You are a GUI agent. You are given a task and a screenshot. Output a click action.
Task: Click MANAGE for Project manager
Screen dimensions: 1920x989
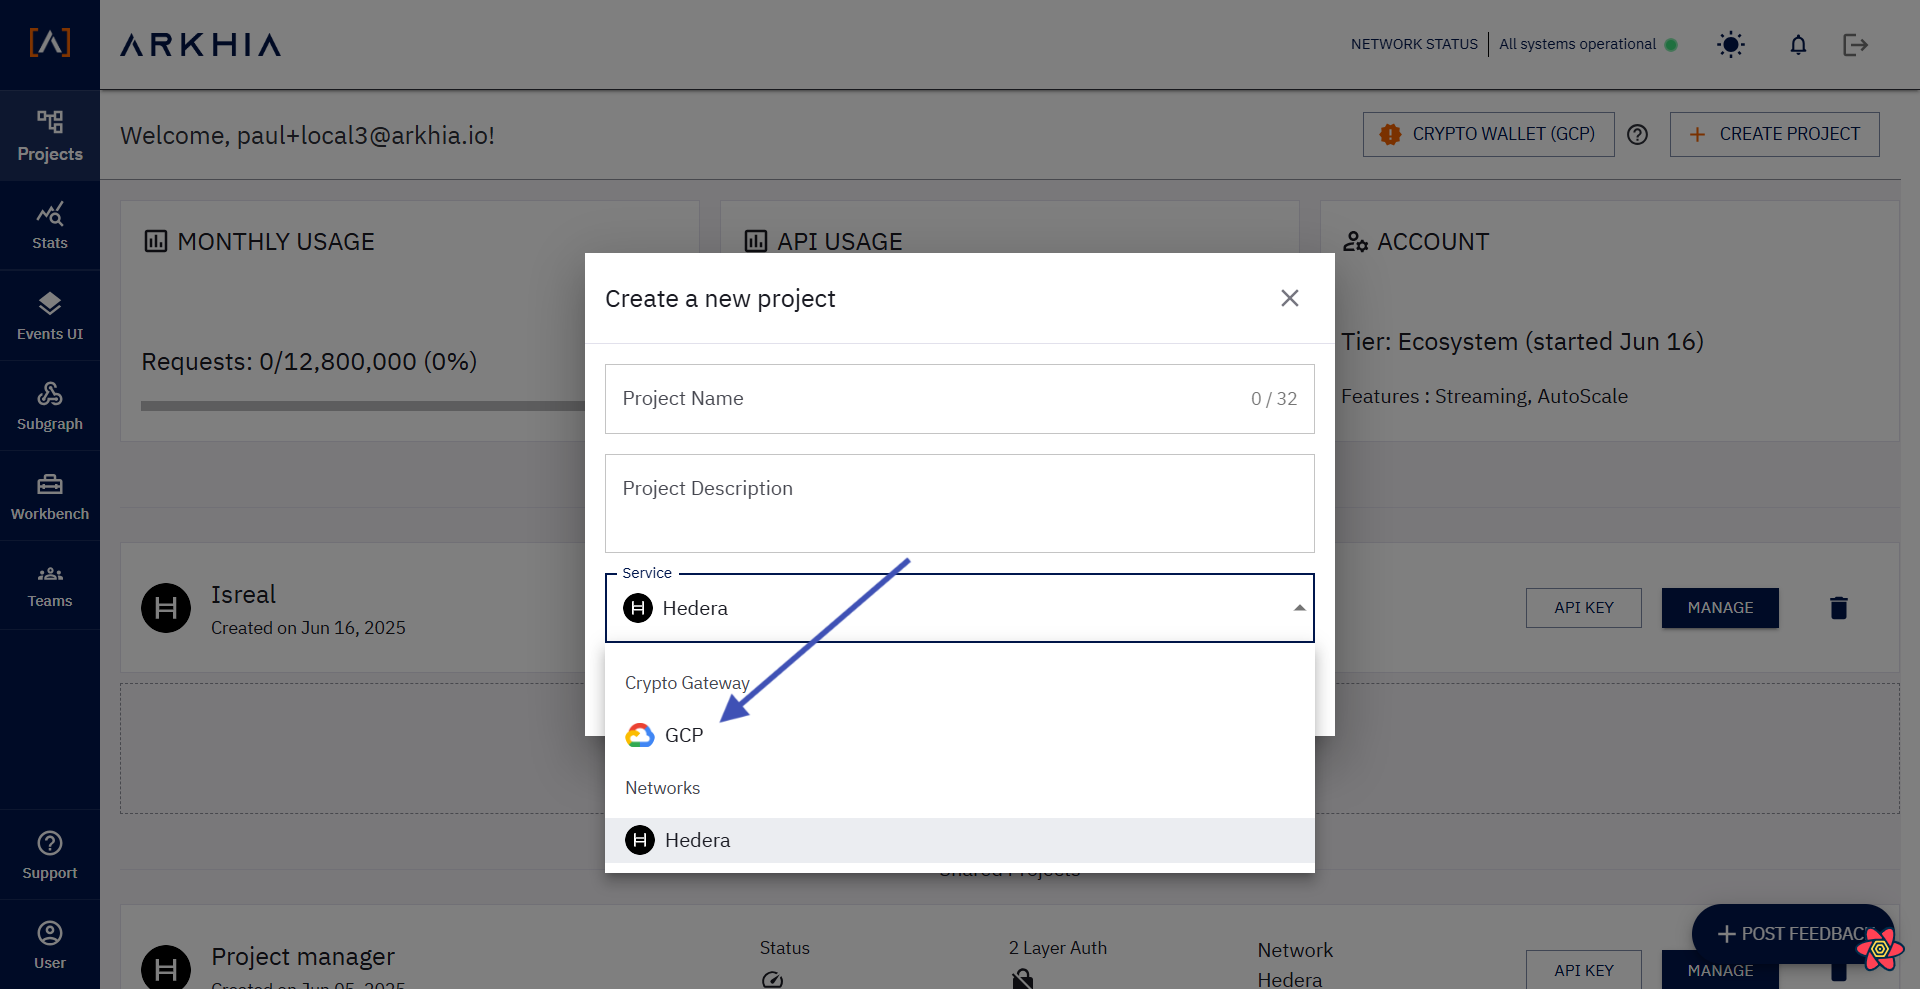click(x=1720, y=970)
